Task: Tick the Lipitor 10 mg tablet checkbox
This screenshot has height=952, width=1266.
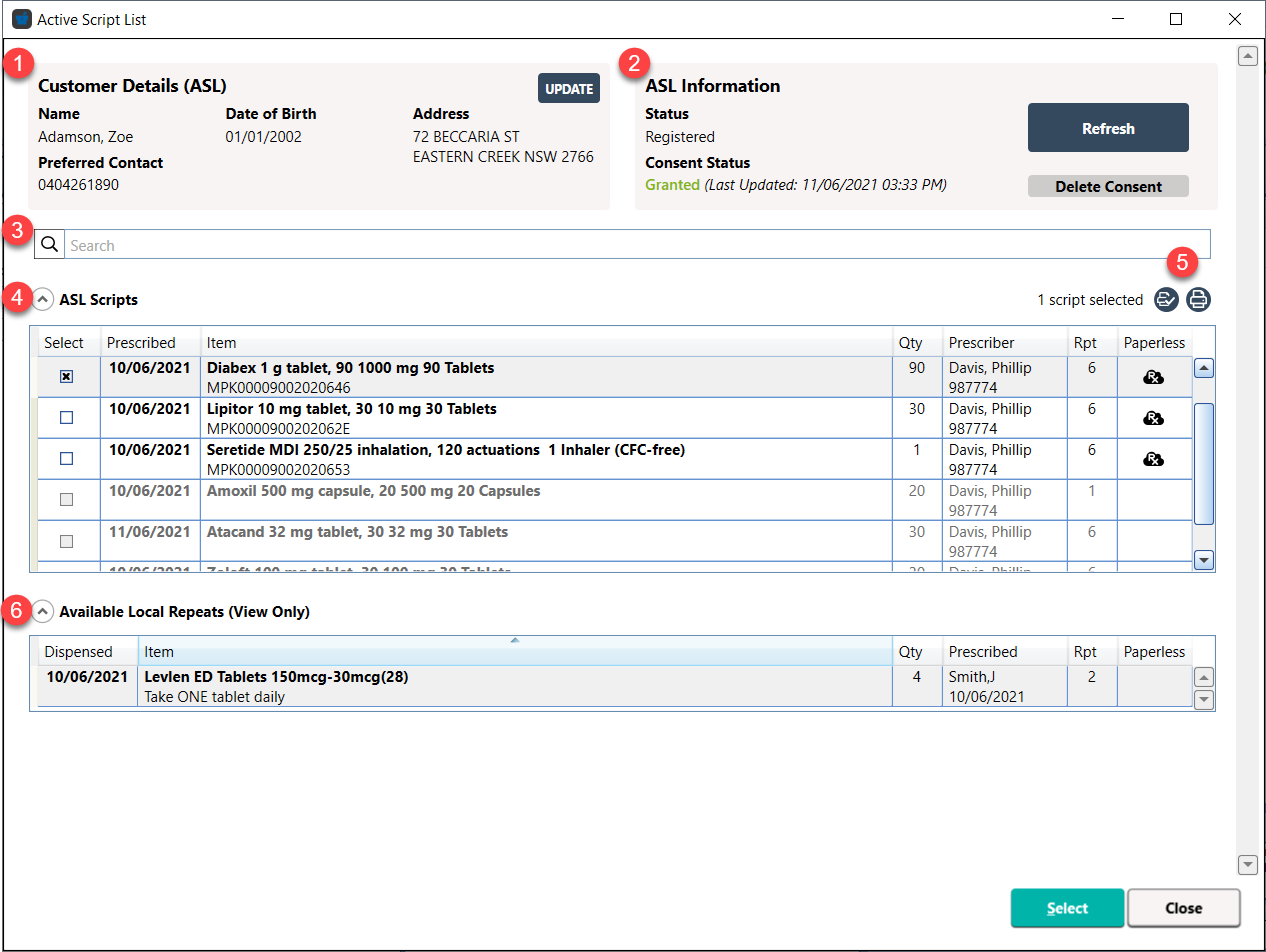Action: point(66,418)
